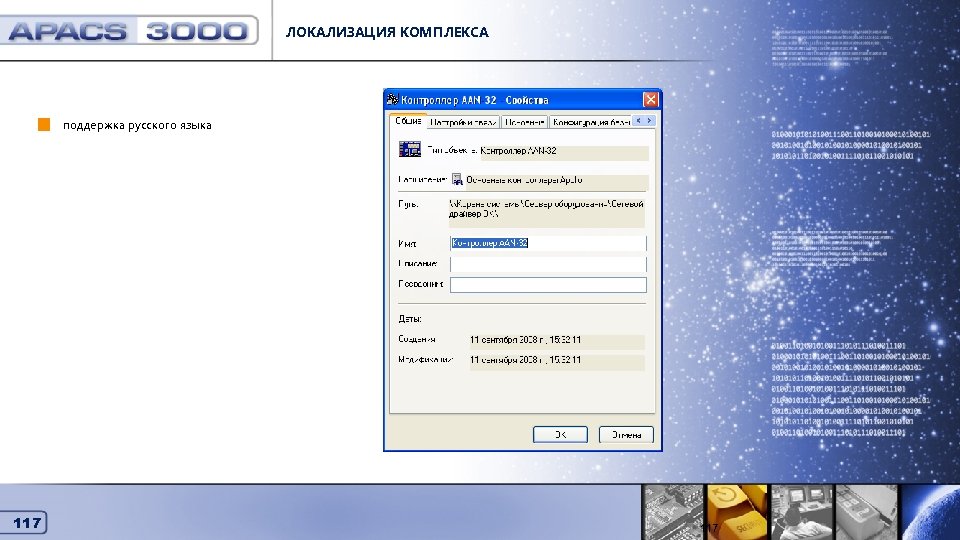The height and width of the screenshot is (540, 960).
Task: Click the controller object type icon
Action: click(410, 149)
